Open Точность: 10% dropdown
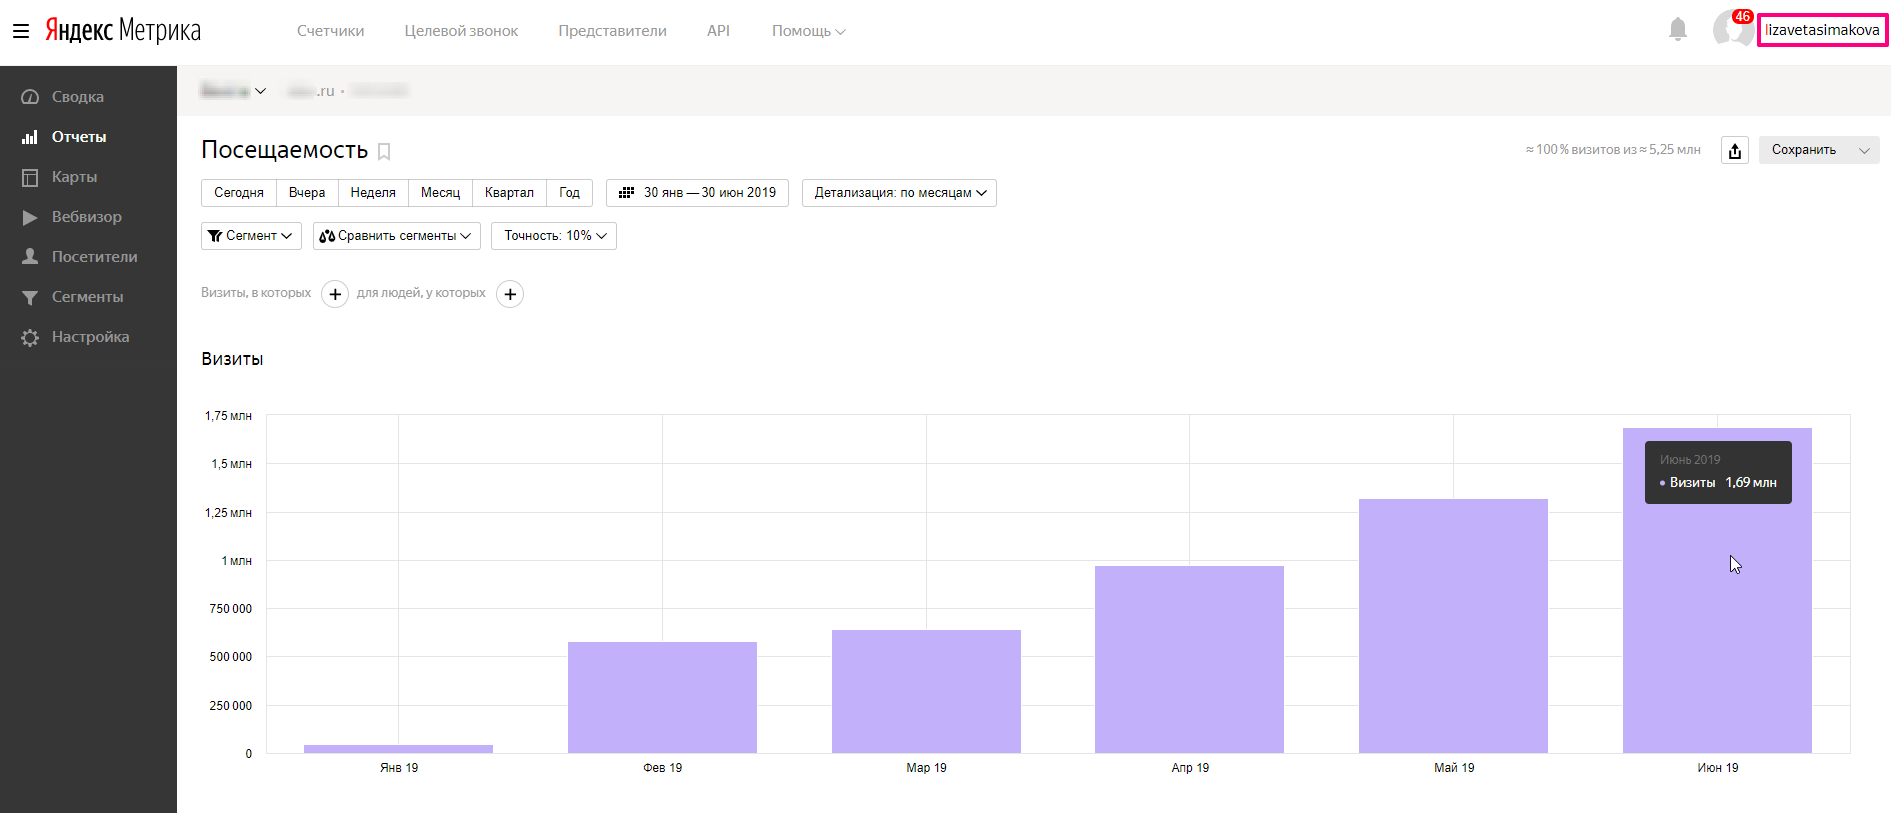The height and width of the screenshot is (813, 1891). tap(554, 236)
